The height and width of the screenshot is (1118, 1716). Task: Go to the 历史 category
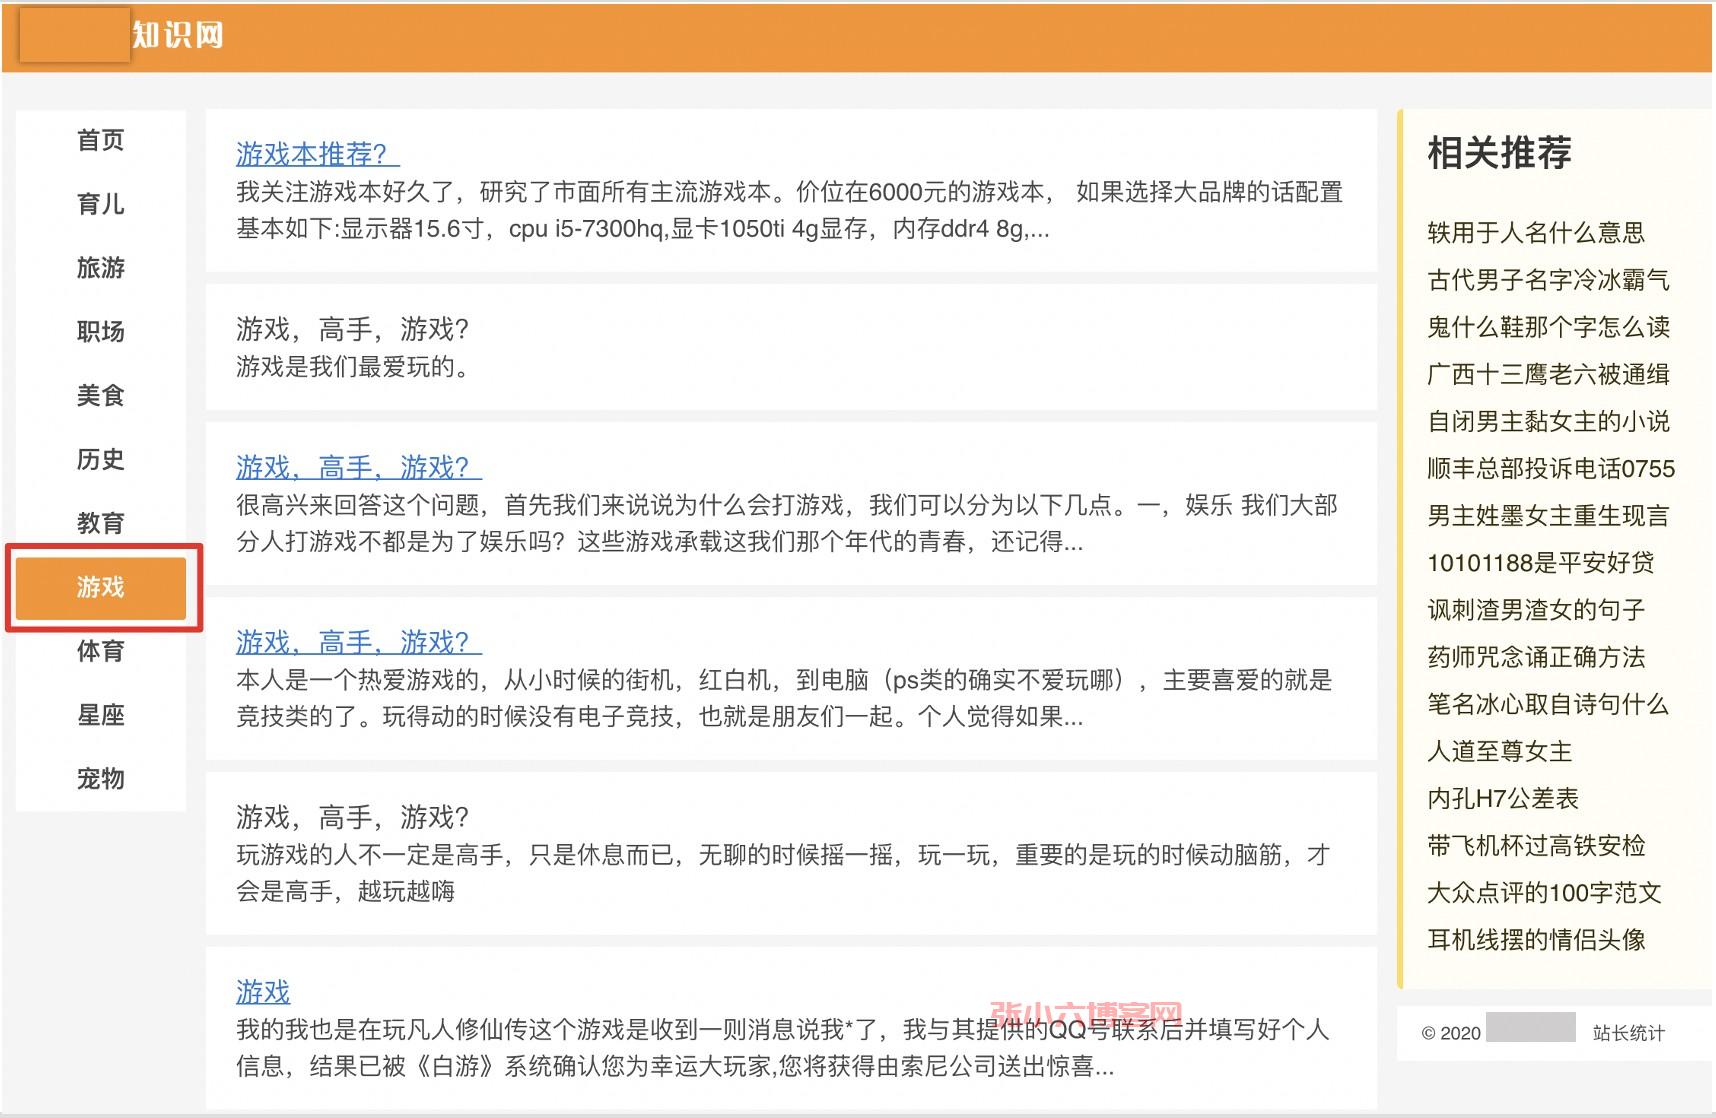click(101, 460)
